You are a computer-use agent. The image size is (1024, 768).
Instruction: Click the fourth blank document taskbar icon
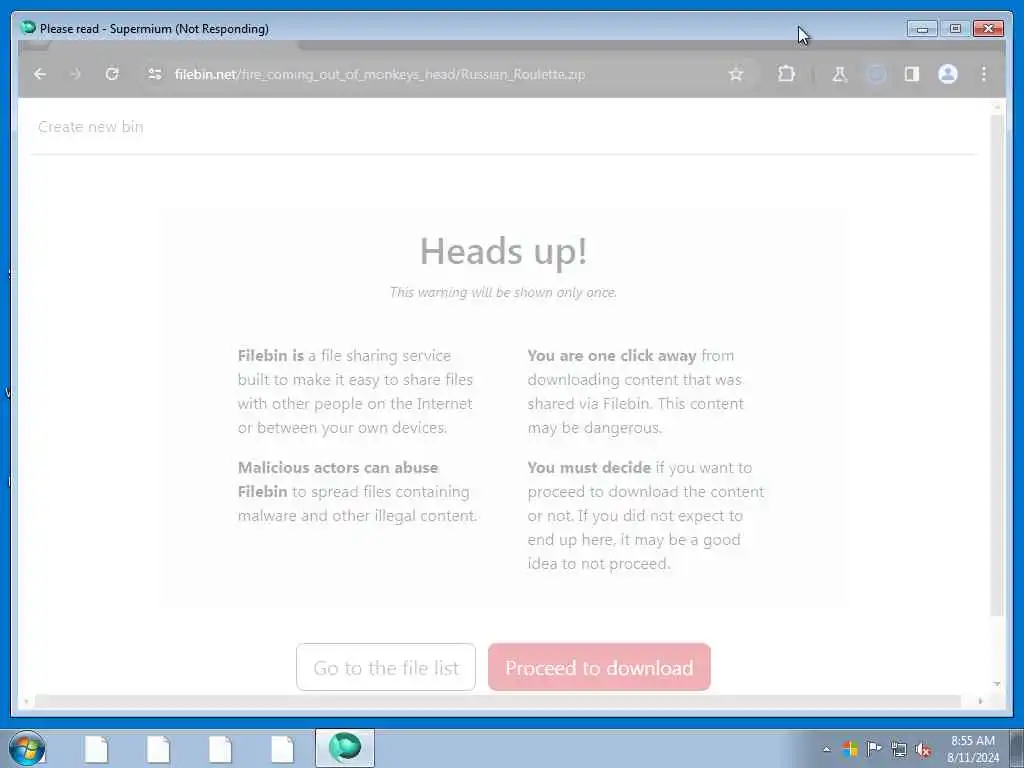282,748
